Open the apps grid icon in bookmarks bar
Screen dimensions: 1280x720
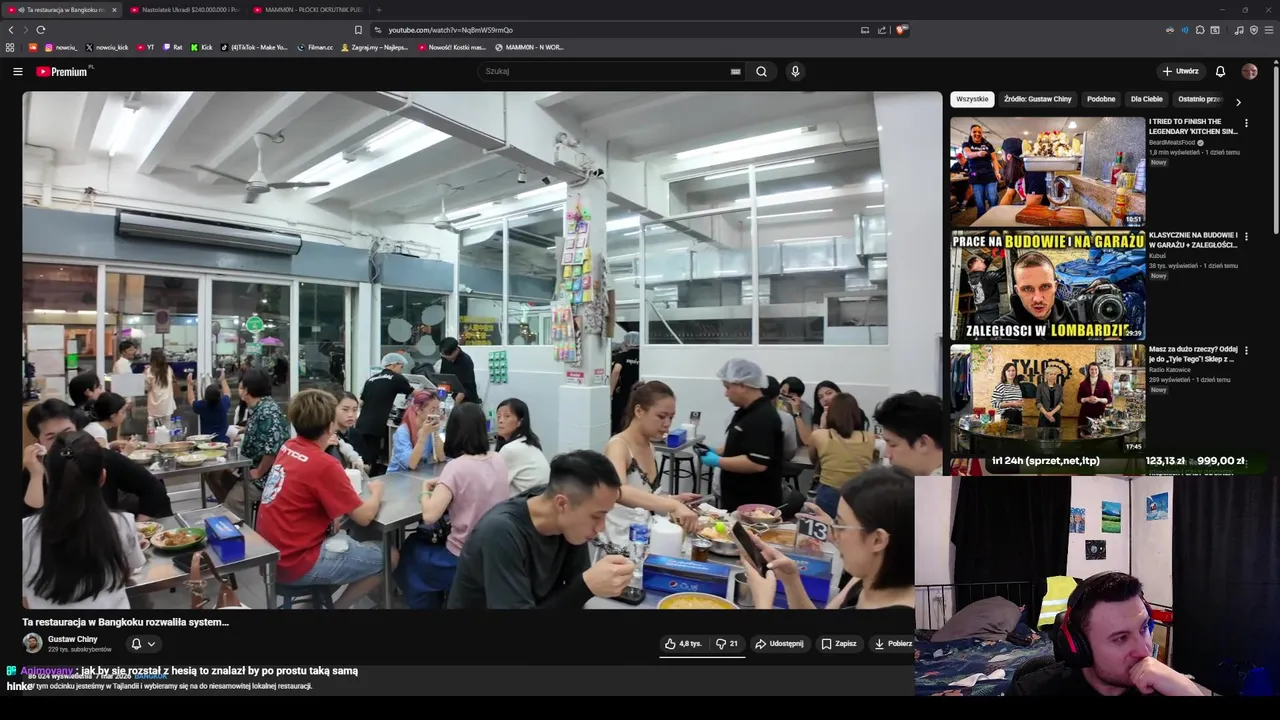pyautogui.click(x=10, y=47)
